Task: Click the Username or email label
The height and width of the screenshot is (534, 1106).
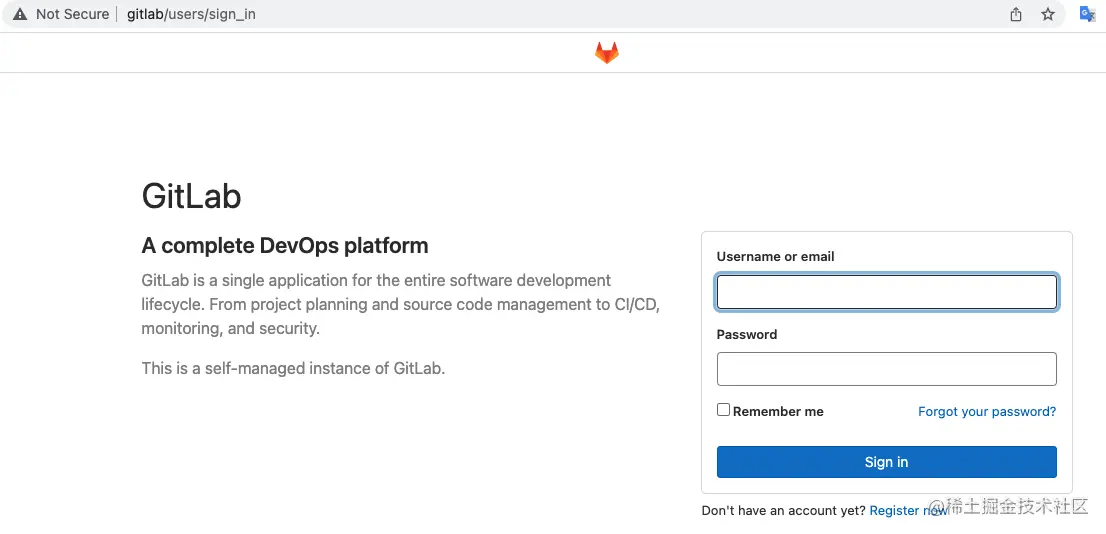Action: point(775,257)
